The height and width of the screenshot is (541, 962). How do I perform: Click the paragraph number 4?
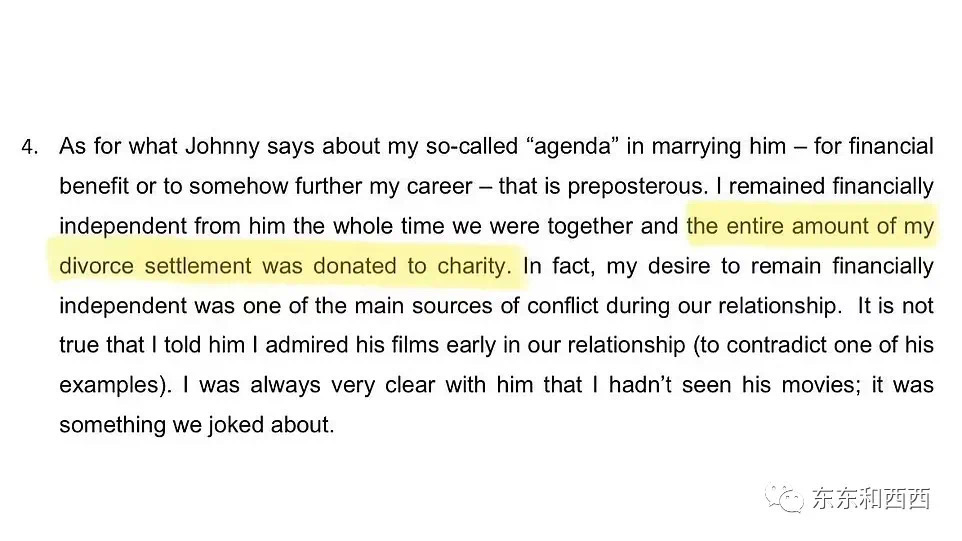pos(29,147)
